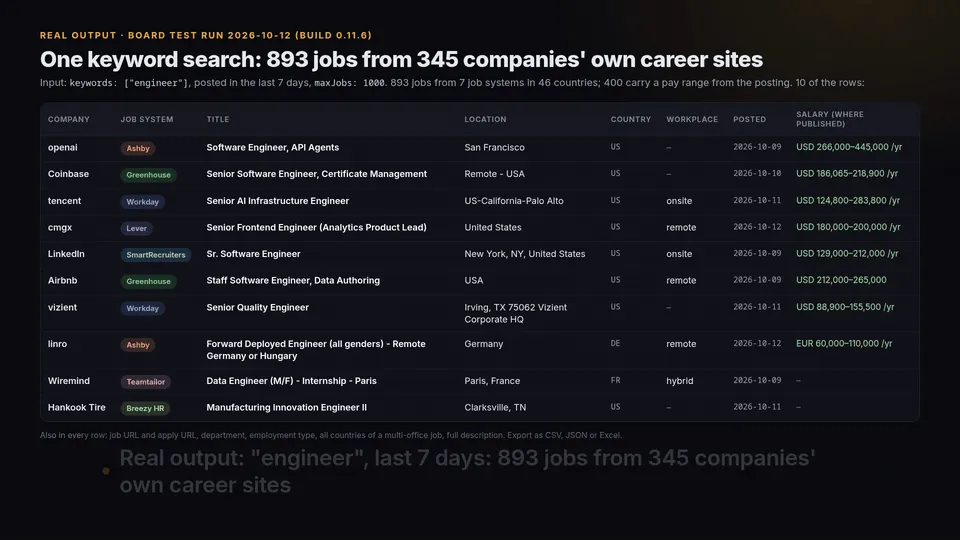
Task: Open 'Senior Quality Engineer' title
Action: pyautogui.click(x=257, y=307)
